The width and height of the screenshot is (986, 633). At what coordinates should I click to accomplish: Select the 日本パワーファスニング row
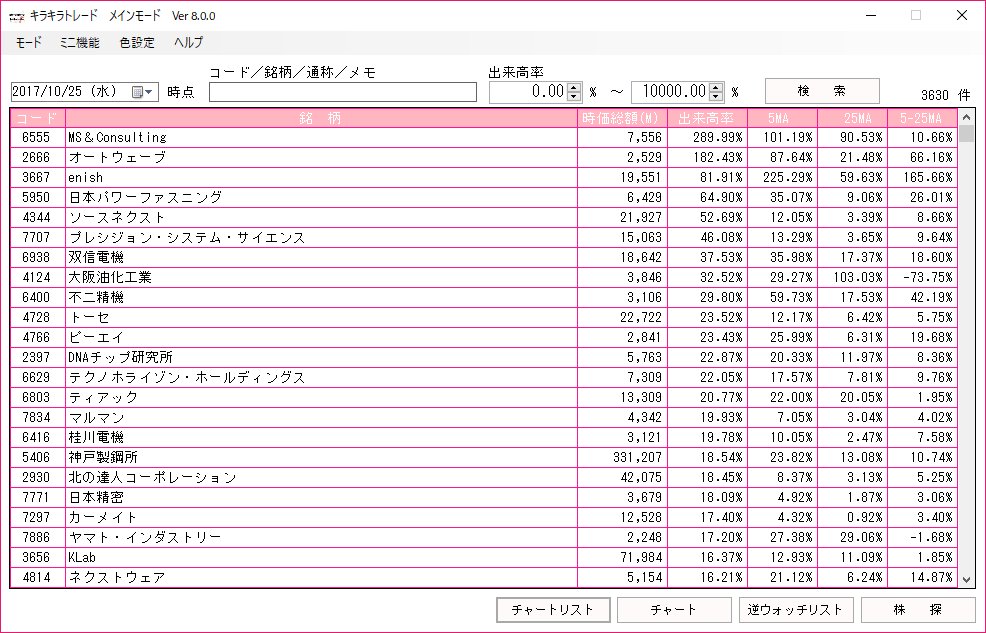click(x=484, y=197)
